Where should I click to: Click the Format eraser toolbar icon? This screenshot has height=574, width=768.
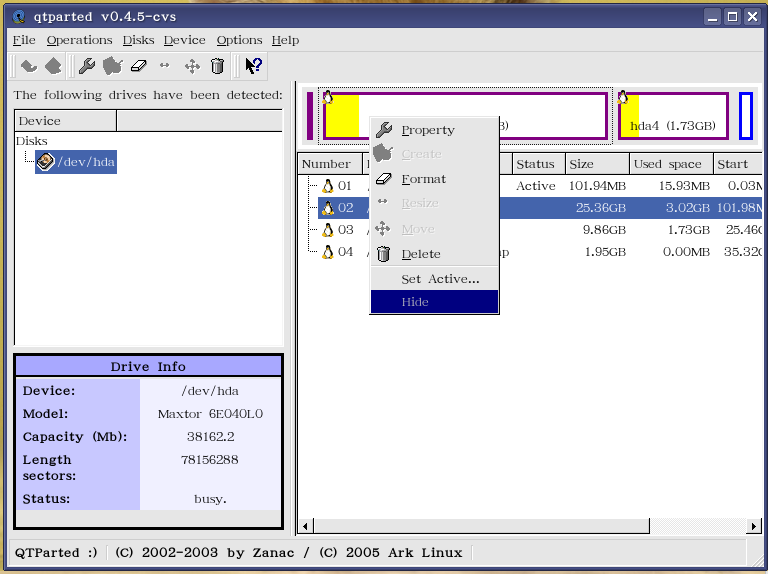click(x=139, y=66)
